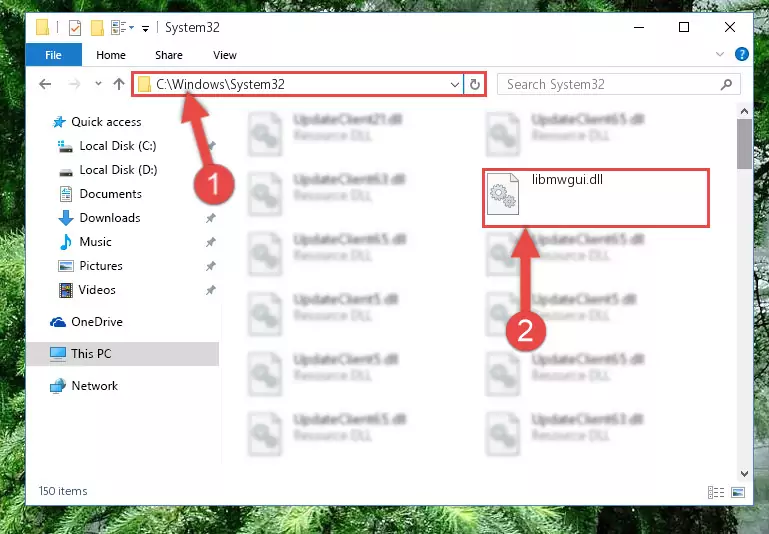This screenshot has width=769, height=534.
Task: Click the pin icon beside Downloads
Action: pos(210,218)
